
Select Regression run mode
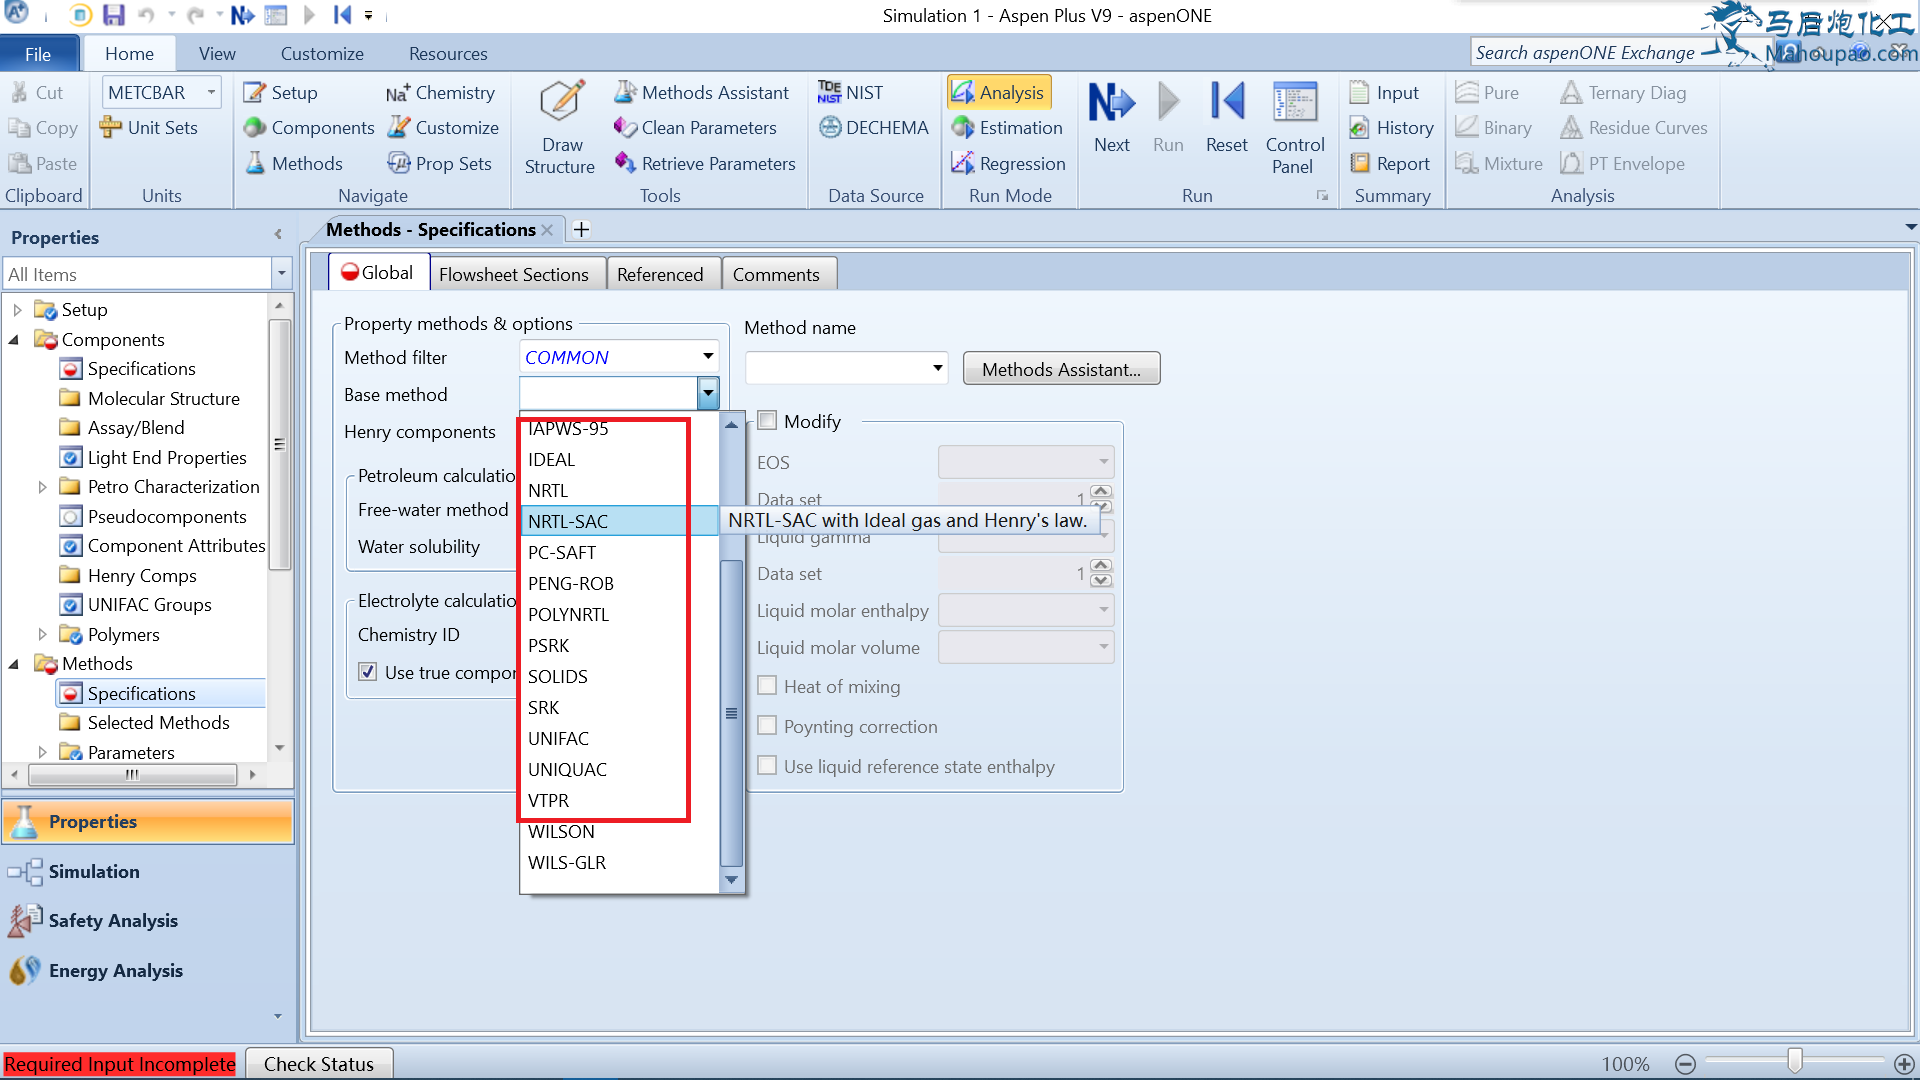tap(1008, 163)
